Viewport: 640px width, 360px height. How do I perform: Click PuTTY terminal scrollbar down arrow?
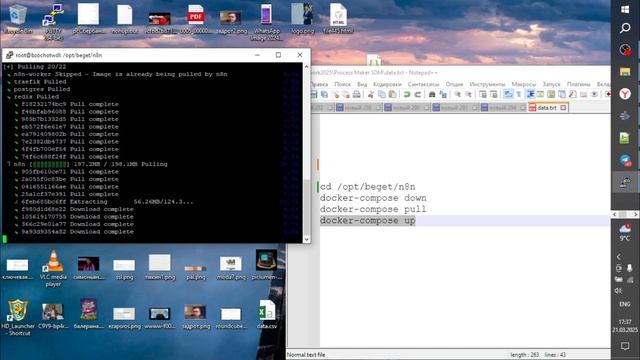tap(307, 240)
